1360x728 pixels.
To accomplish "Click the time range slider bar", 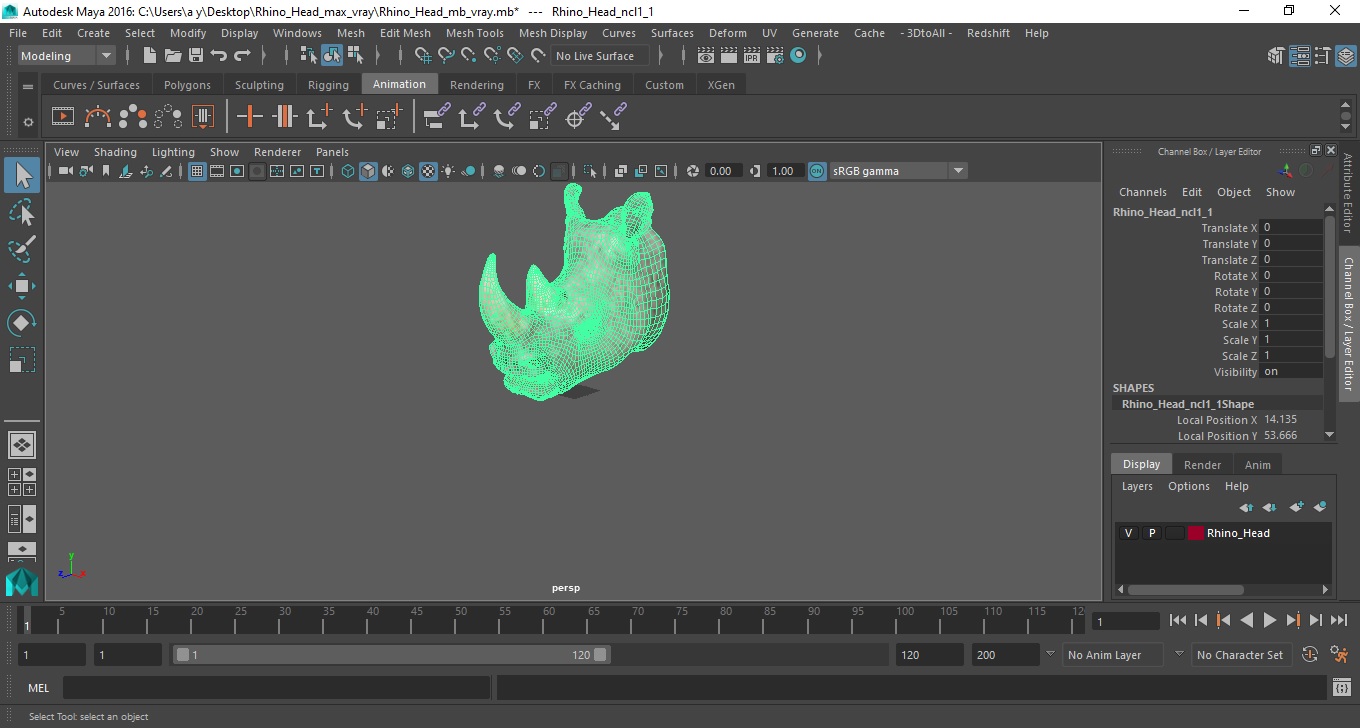I will point(392,655).
